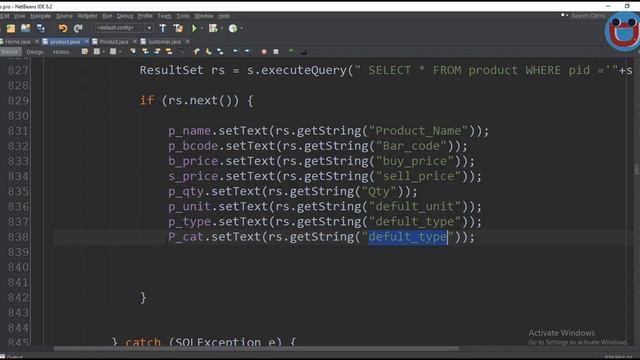
Task: Go to Next Bookmark icon
Action: tap(209, 52)
